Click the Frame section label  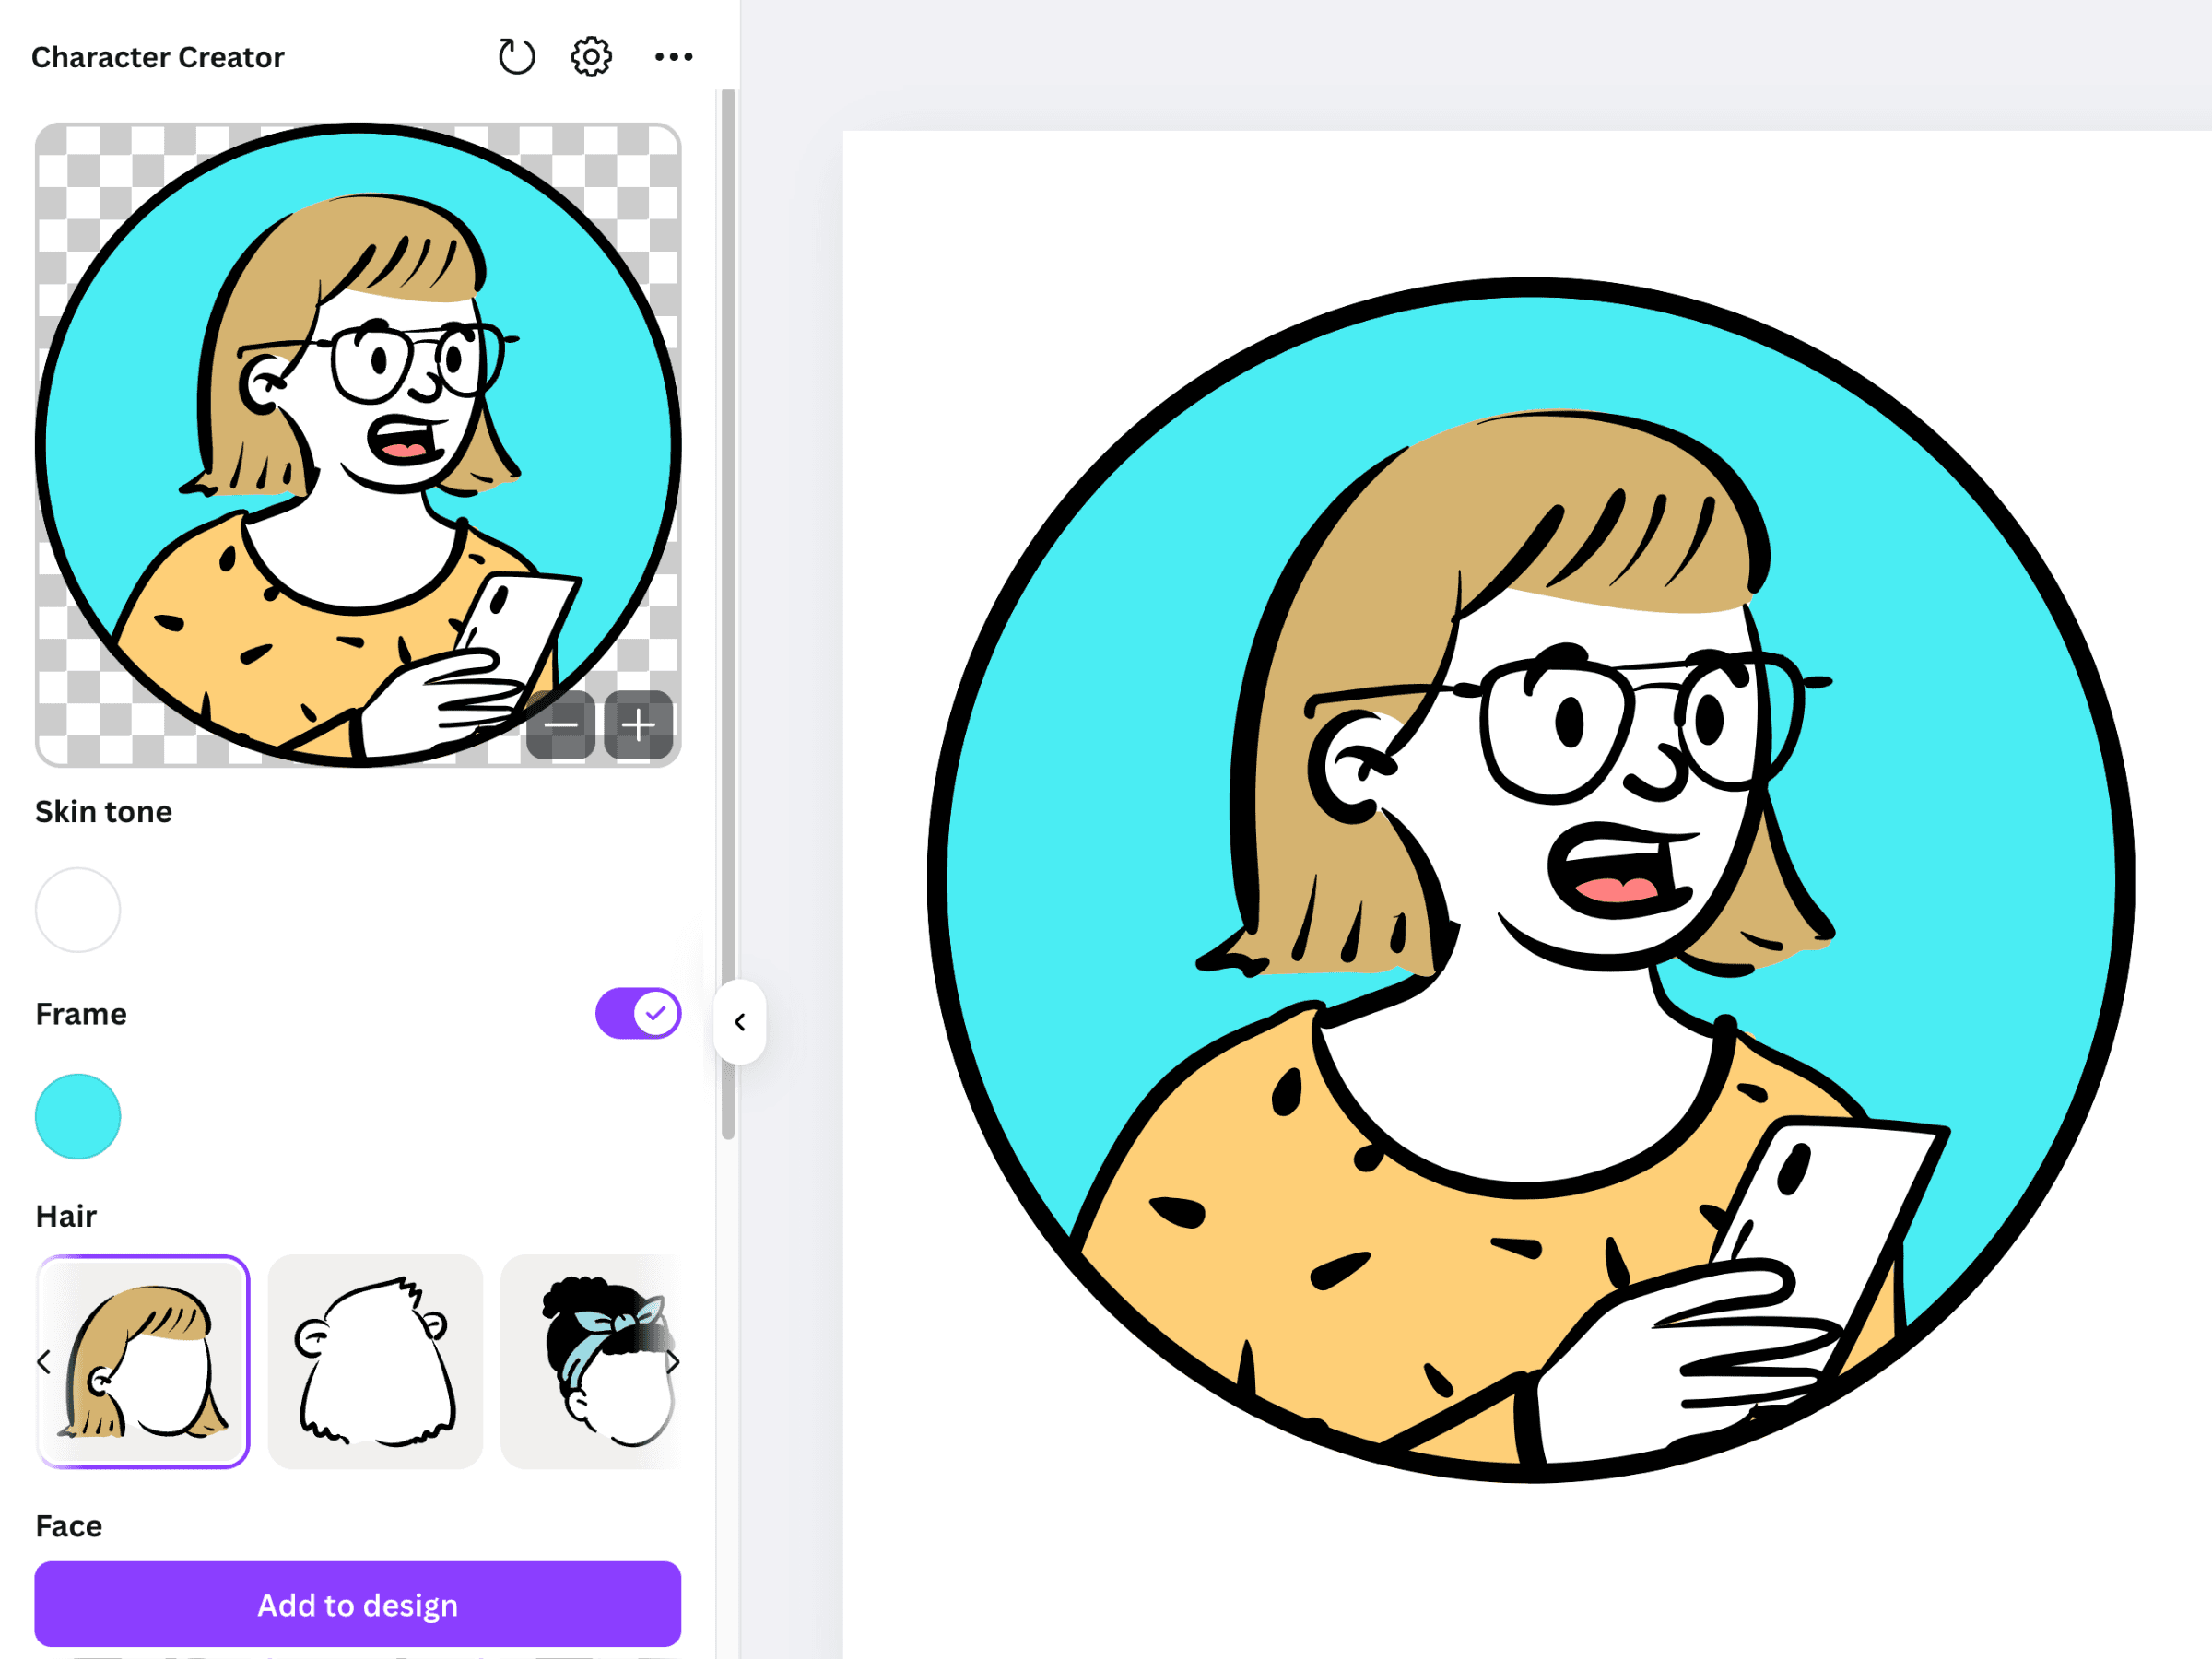(x=81, y=1014)
